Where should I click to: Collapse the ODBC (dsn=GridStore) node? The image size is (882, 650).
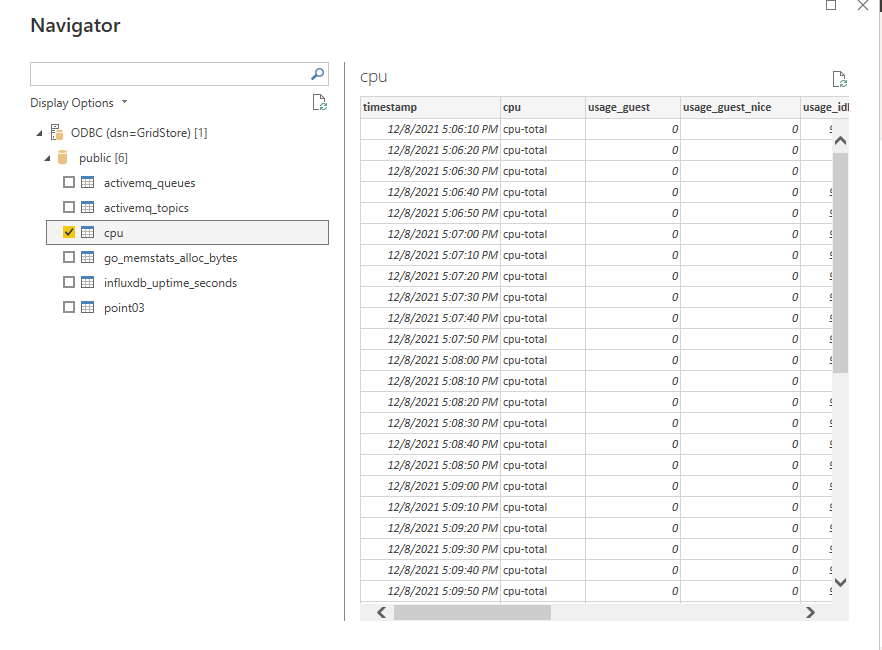point(39,133)
